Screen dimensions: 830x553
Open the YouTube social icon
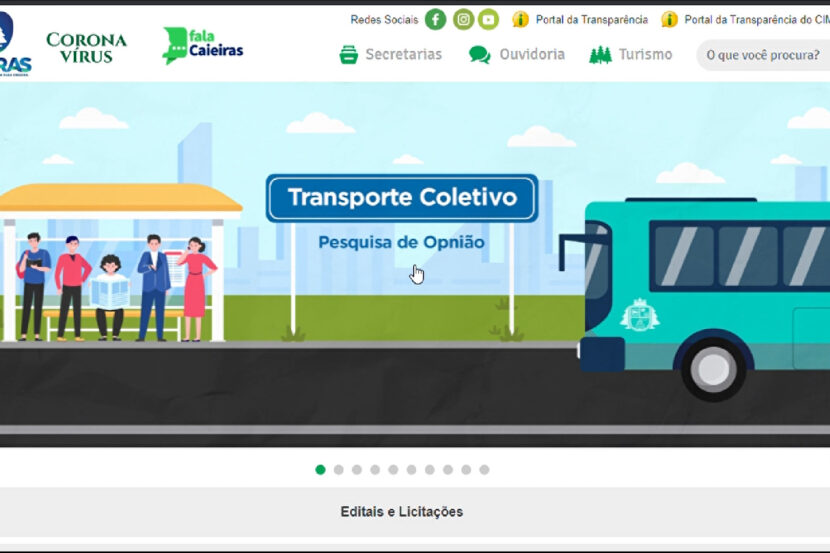[x=488, y=19]
